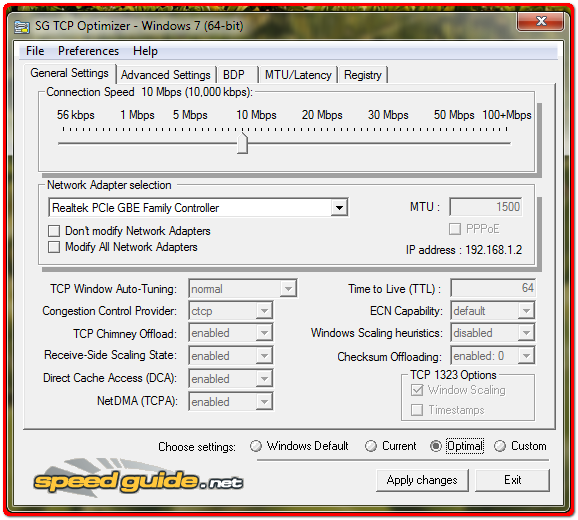The width and height of the screenshot is (578, 520).
Task: Set slider at the 56 kbps mark
Action: 63,143
